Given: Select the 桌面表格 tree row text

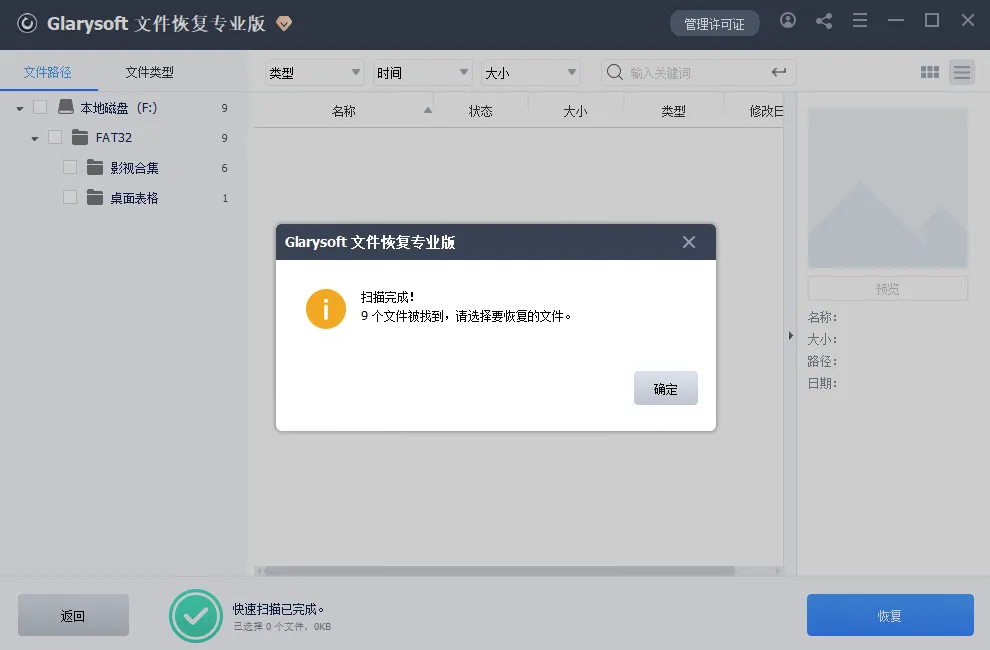Looking at the screenshot, I should [134, 198].
